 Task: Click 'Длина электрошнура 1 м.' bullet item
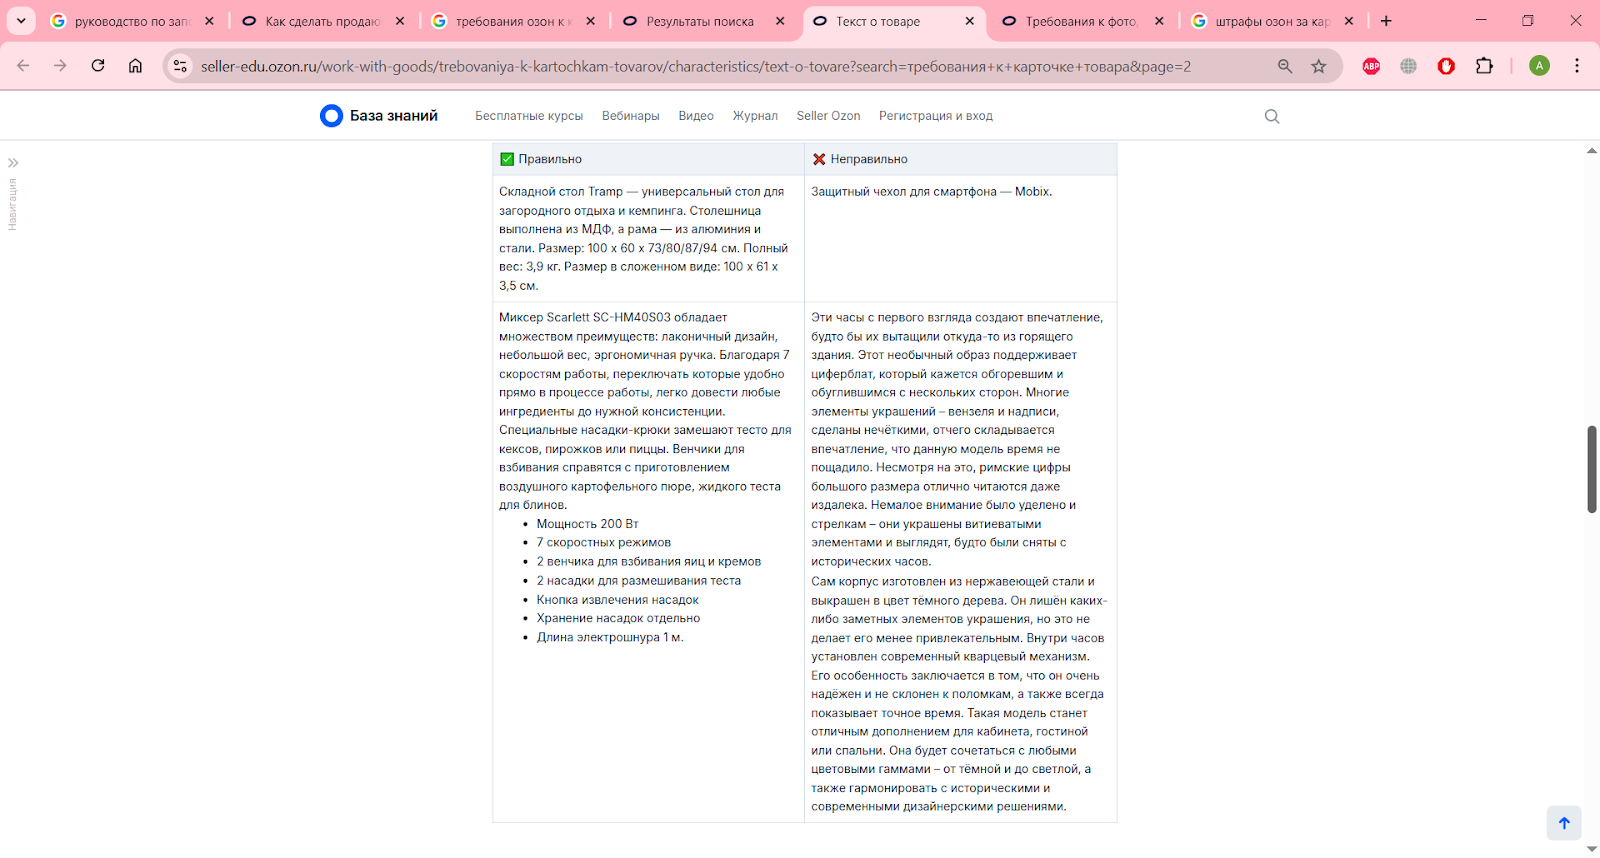pyautogui.click(x=610, y=637)
